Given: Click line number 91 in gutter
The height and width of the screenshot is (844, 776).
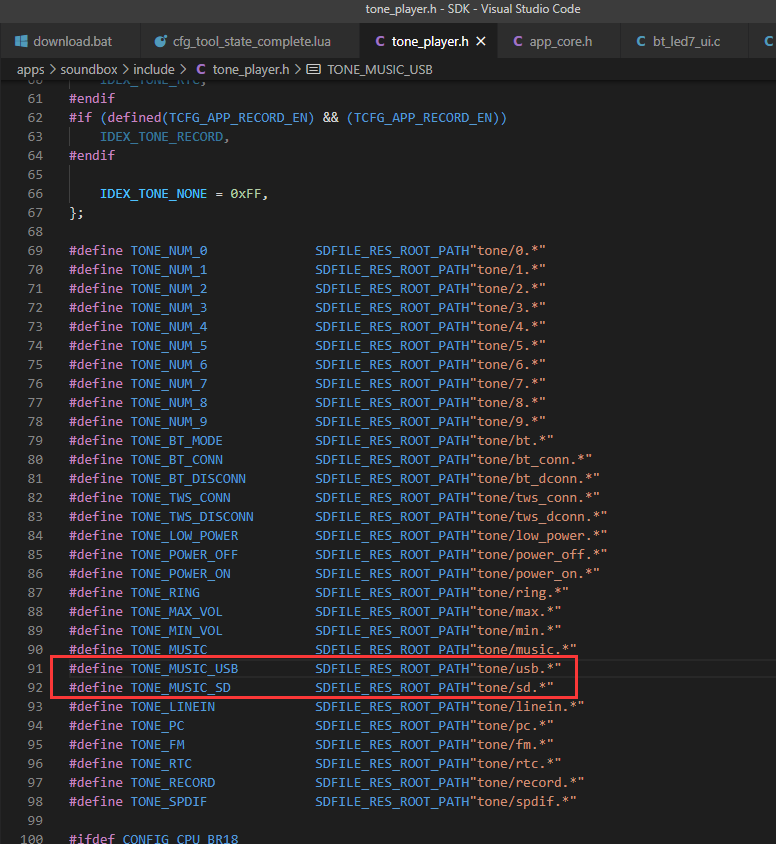Looking at the screenshot, I should [35, 669].
